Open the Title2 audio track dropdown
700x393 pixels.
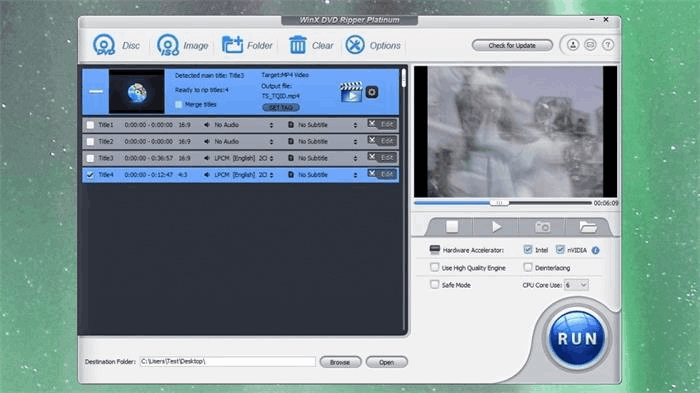[271, 142]
